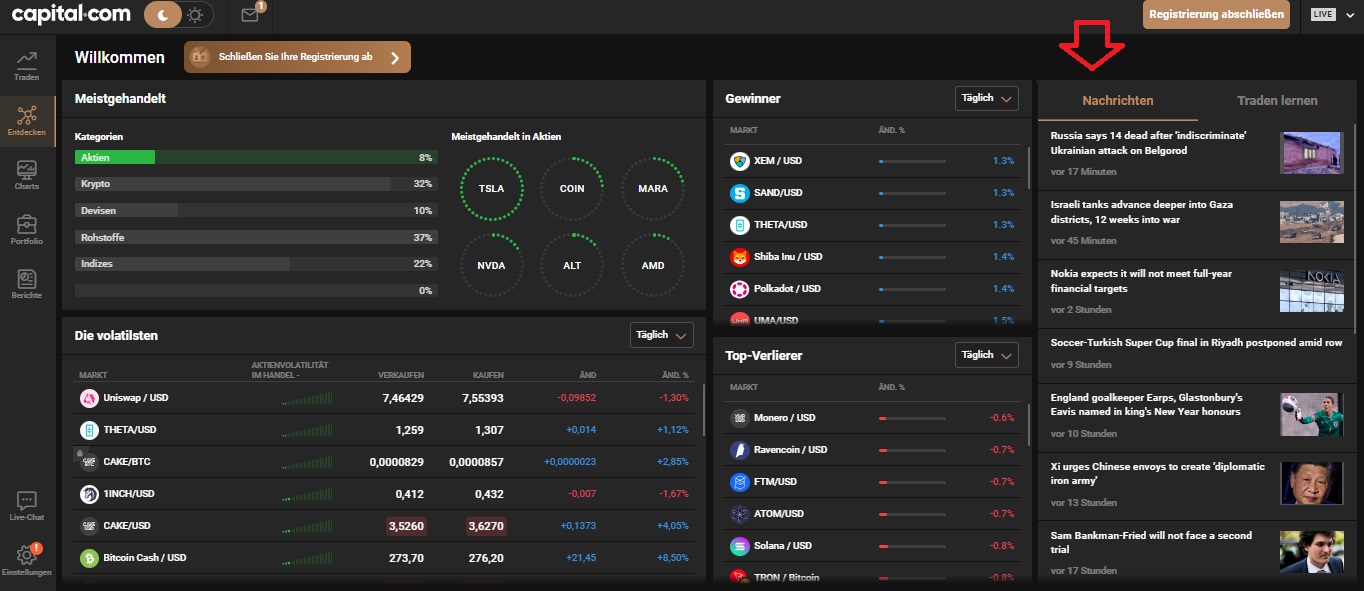Open the mail inbox envelope icon
The width and height of the screenshot is (1364, 591).
pyautogui.click(x=250, y=15)
